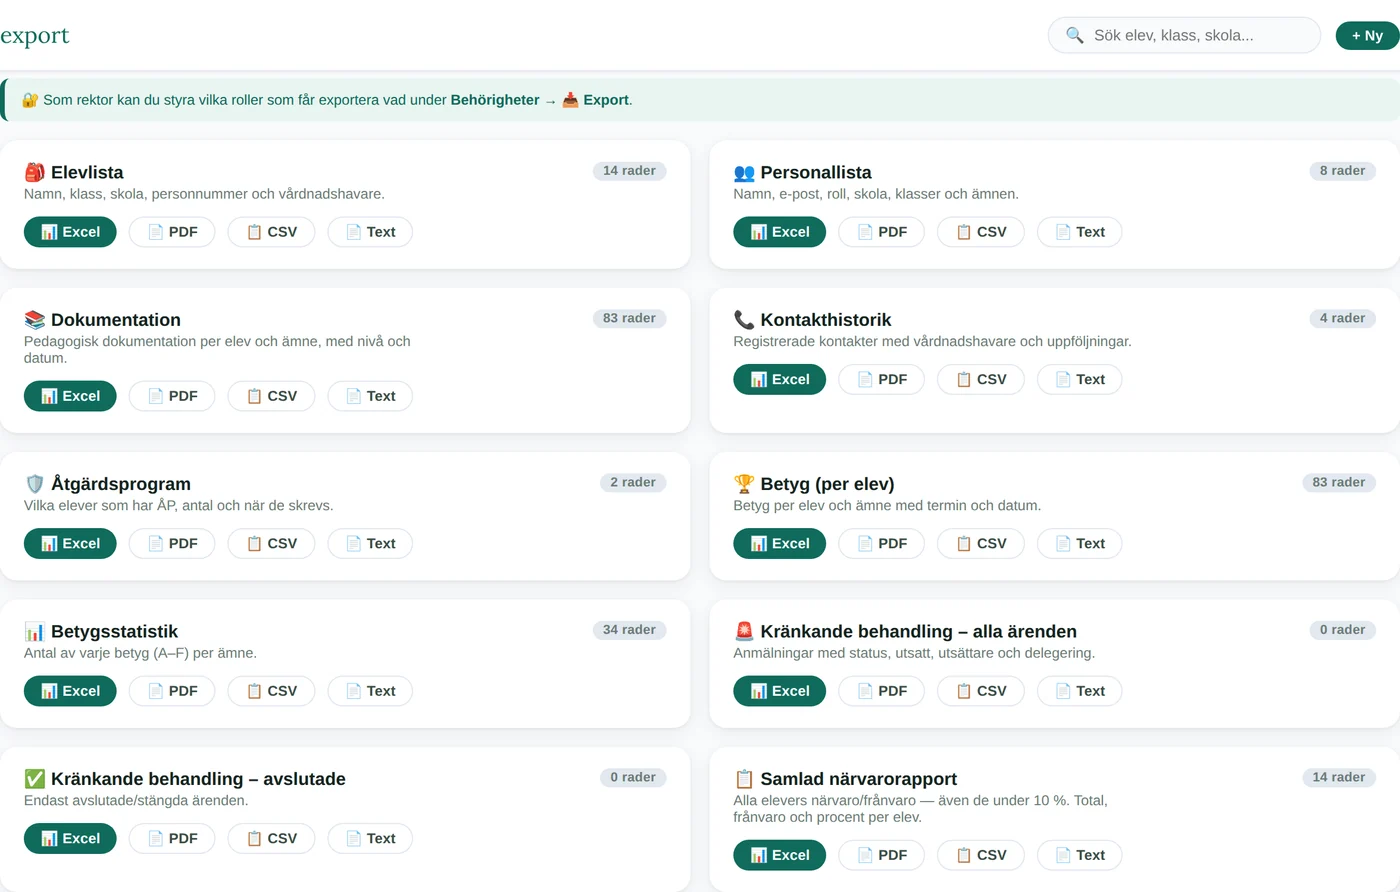Click the green checkmark icon beside Kränkande behandling – avslutade
Screen dimensions: 1400x892
click(35, 779)
